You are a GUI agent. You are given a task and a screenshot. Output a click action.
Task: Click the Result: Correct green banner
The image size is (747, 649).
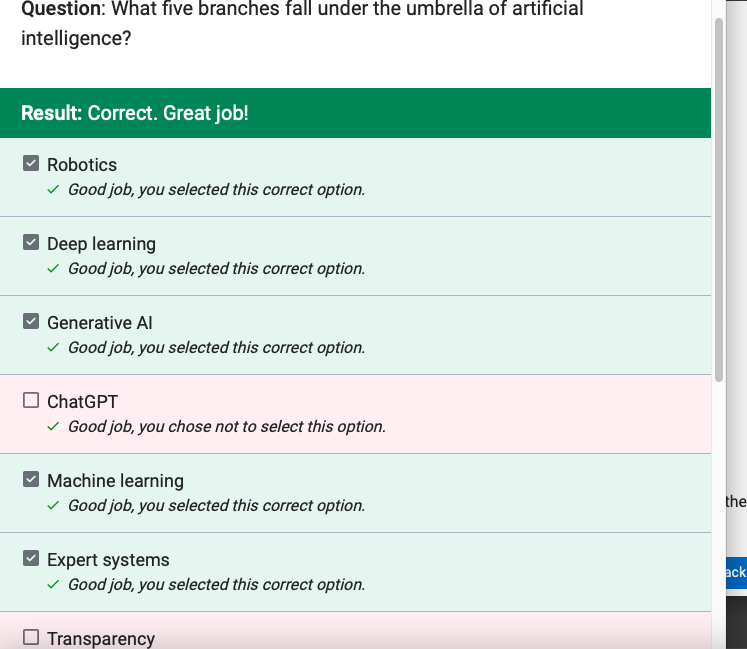(355, 113)
